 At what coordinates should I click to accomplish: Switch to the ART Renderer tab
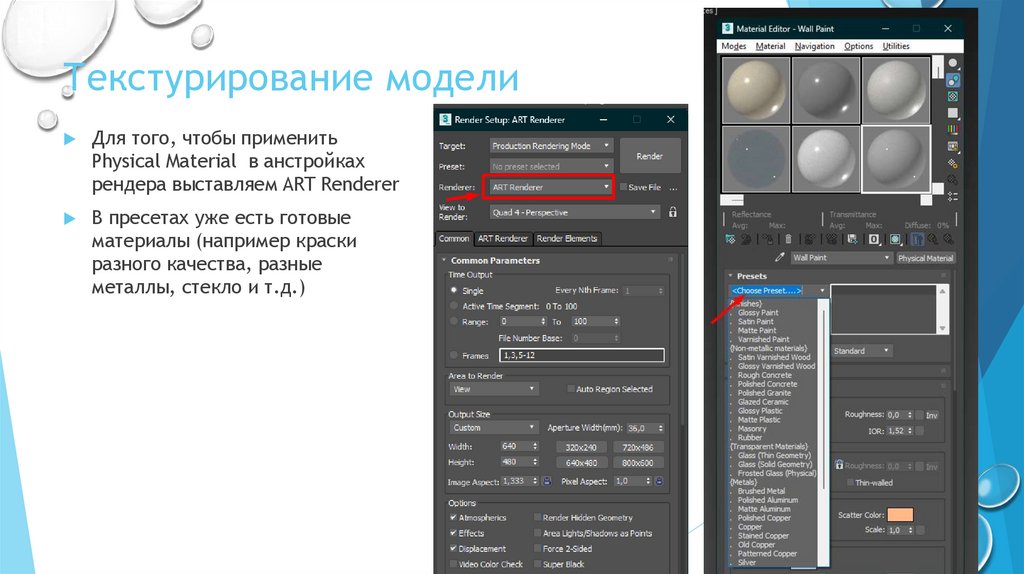(502, 238)
